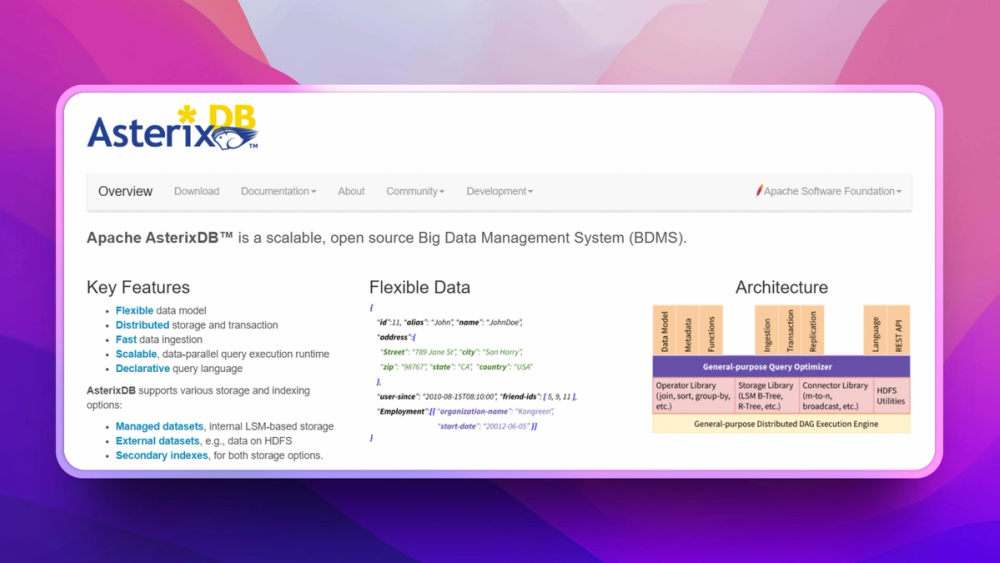This screenshot has width=1000, height=563.
Task: Click the Storage Library box
Action: tap(767, 396)
